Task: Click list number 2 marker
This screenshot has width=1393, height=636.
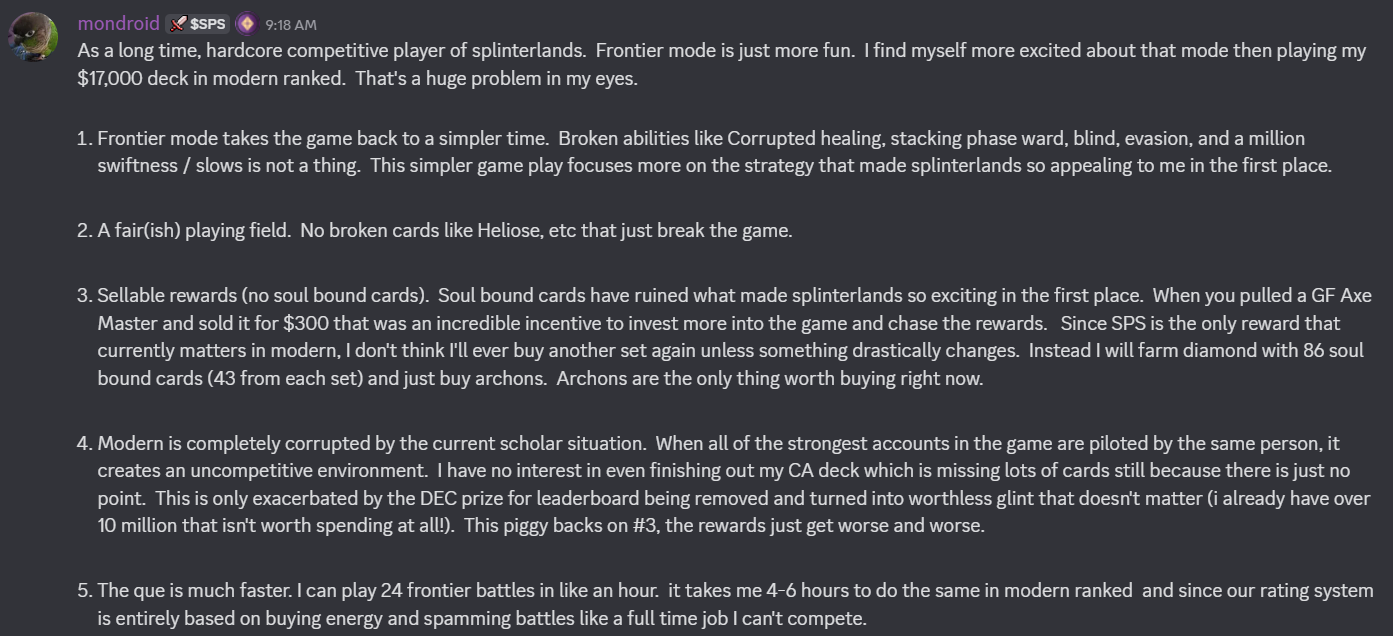Action: pyautogui.click(x=85, y=231)
